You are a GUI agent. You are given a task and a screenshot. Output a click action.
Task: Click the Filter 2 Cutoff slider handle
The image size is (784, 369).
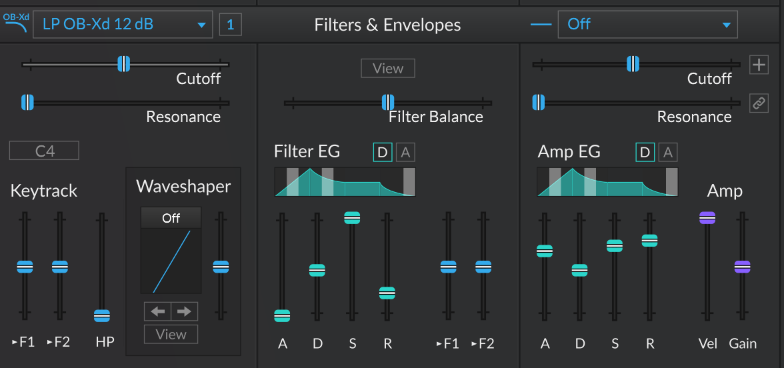633,64
